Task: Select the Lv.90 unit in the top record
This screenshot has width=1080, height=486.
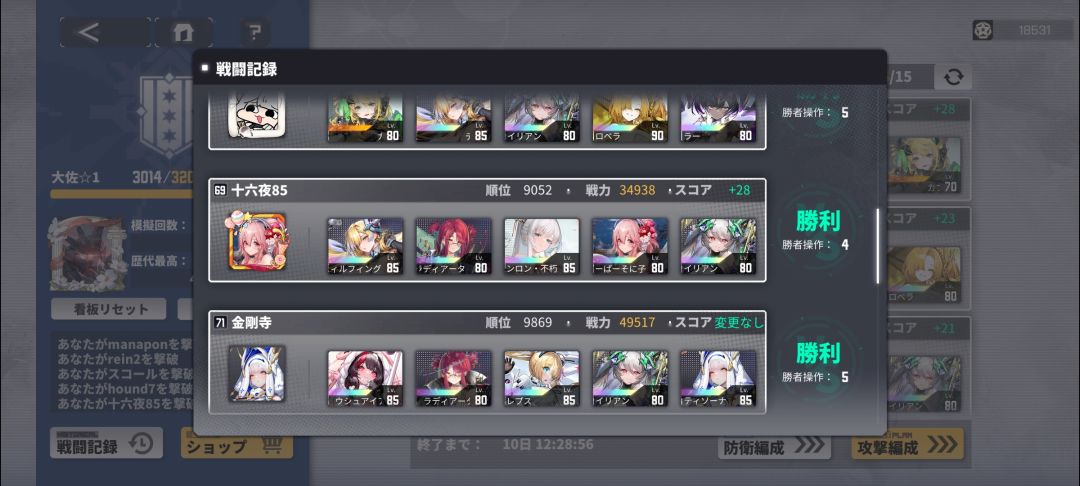Action: [630, 118]
